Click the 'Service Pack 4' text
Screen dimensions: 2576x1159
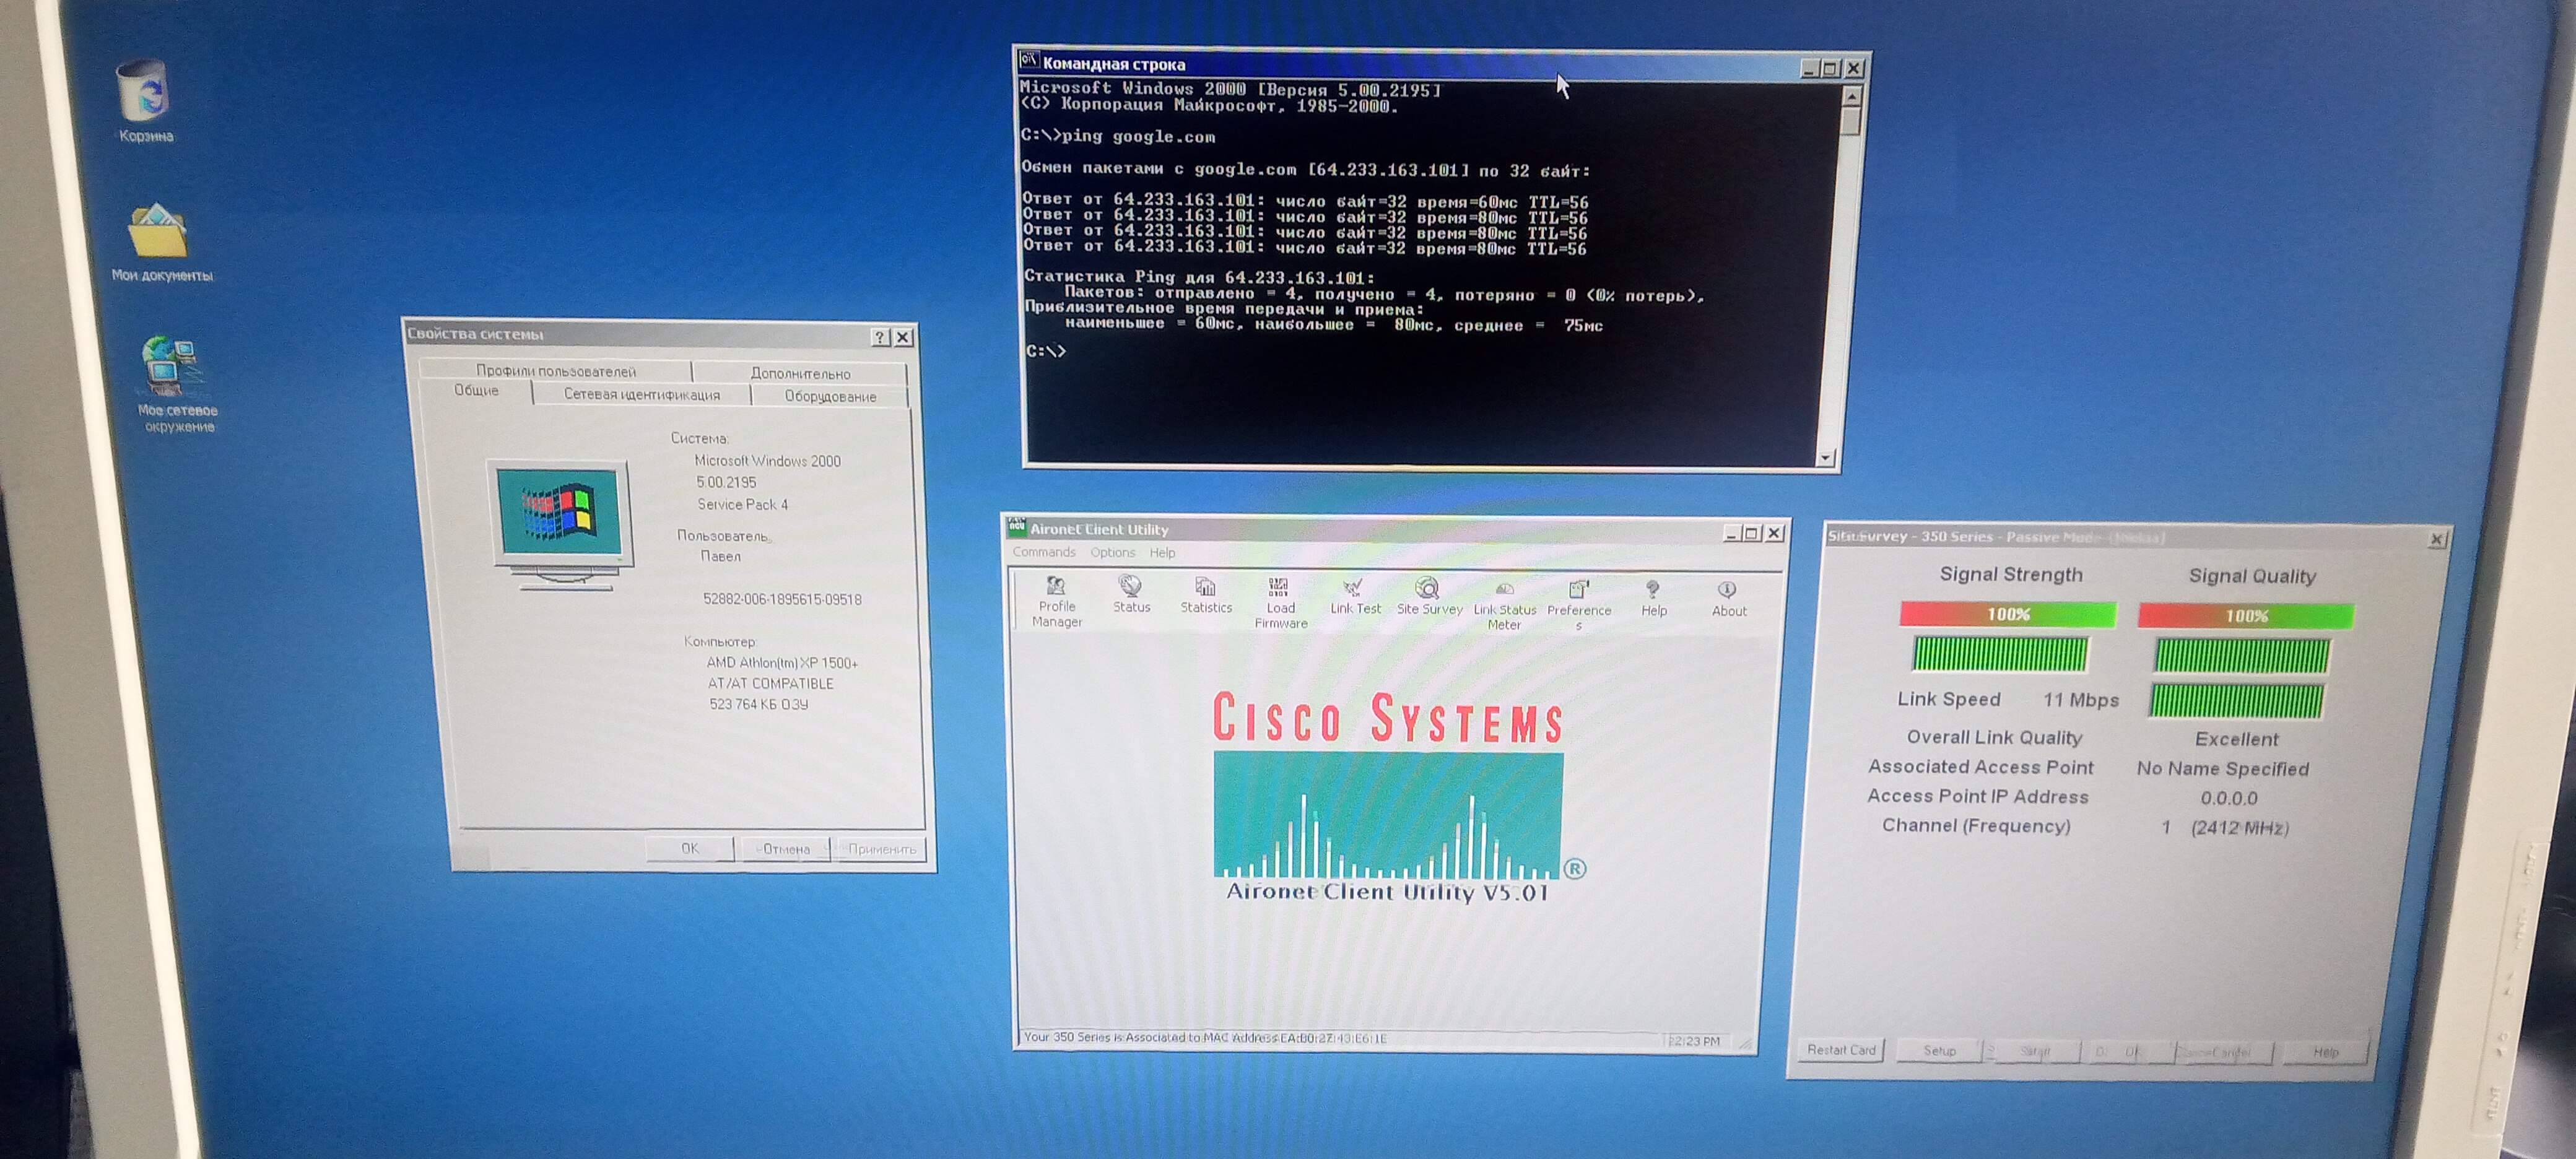pyautogui.click(x=742, y=505)
